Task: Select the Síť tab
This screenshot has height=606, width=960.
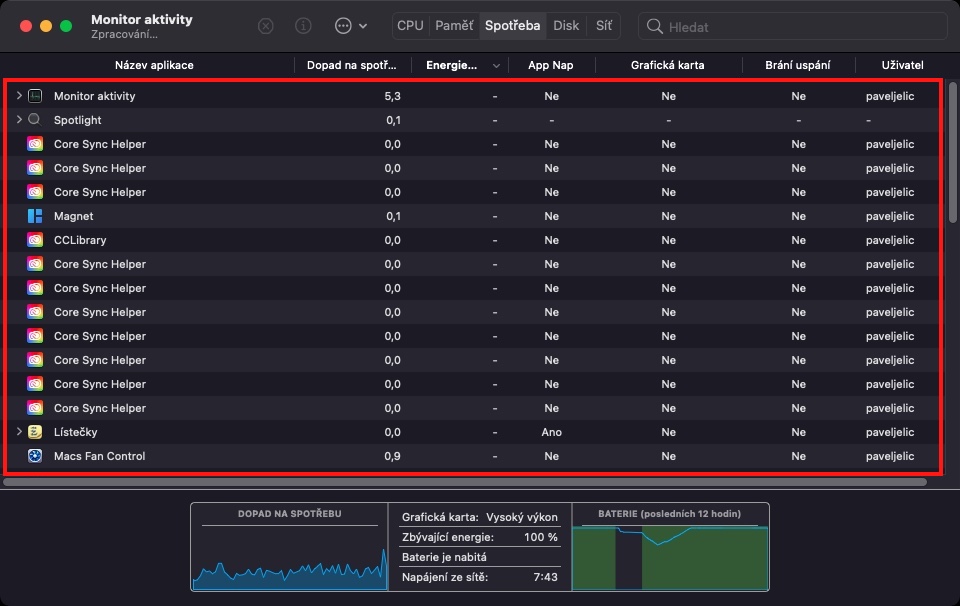Action: click(x=604, y=26)
